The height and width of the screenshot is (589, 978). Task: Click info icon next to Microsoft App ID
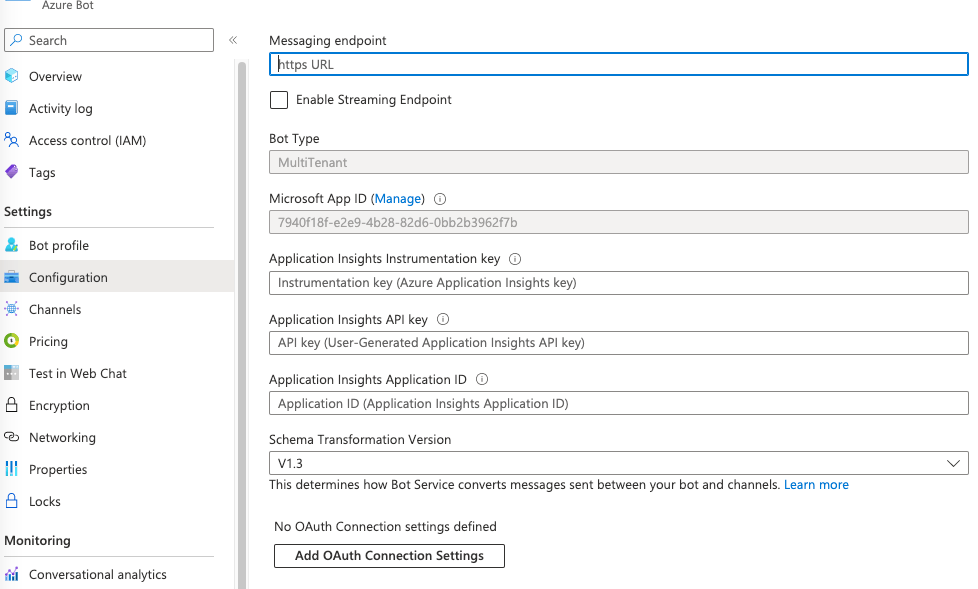(440, 199)
